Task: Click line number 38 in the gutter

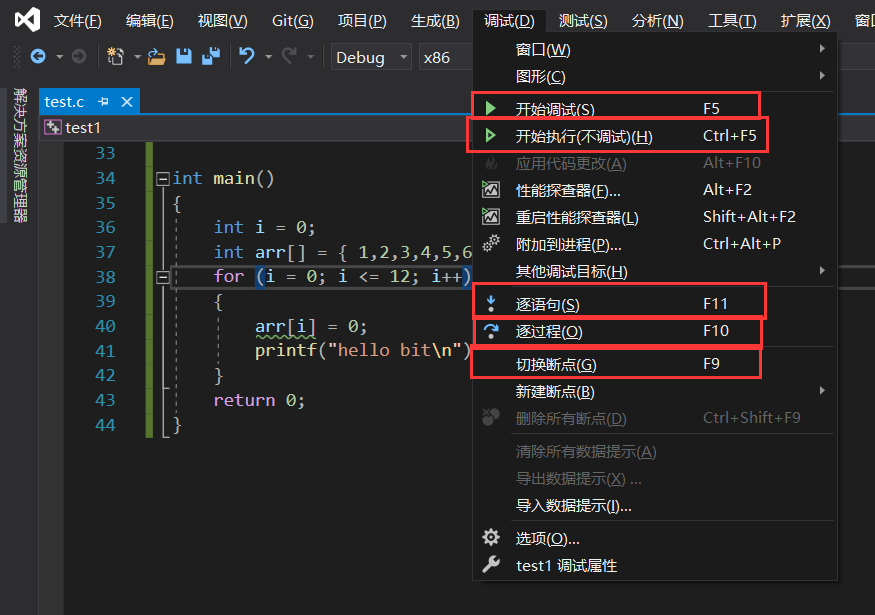Action: [105, 277]
